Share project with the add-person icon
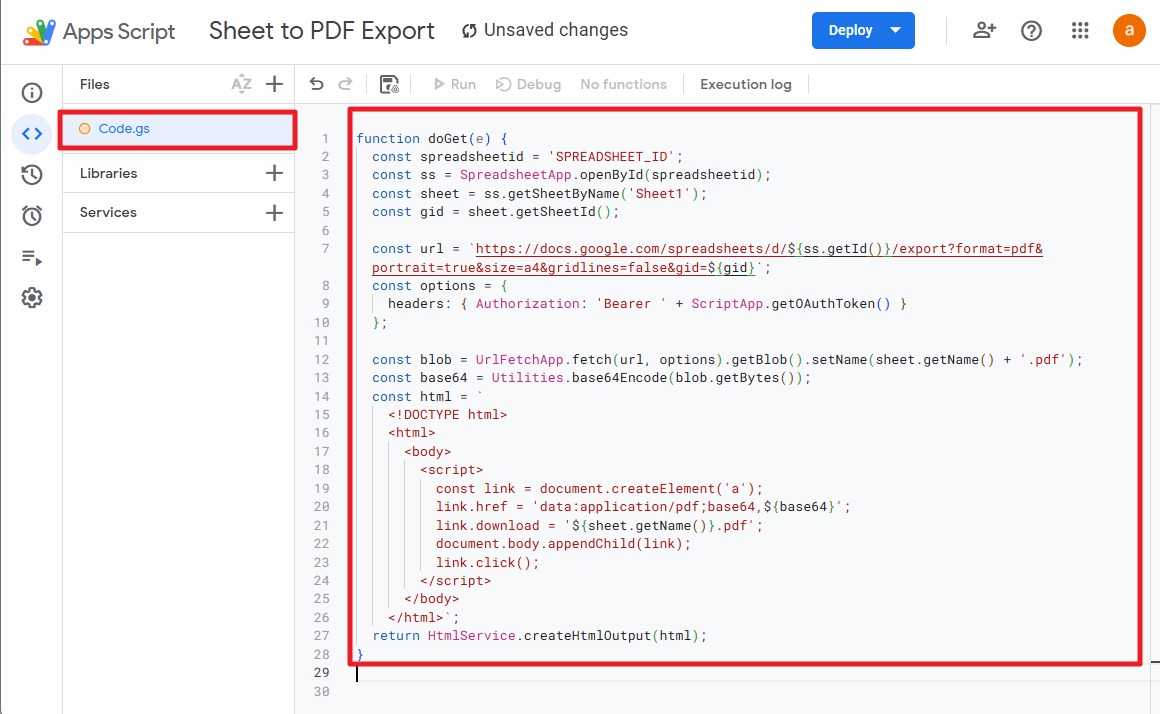This screenshot has height=714, width=1160. pos(984,30)
